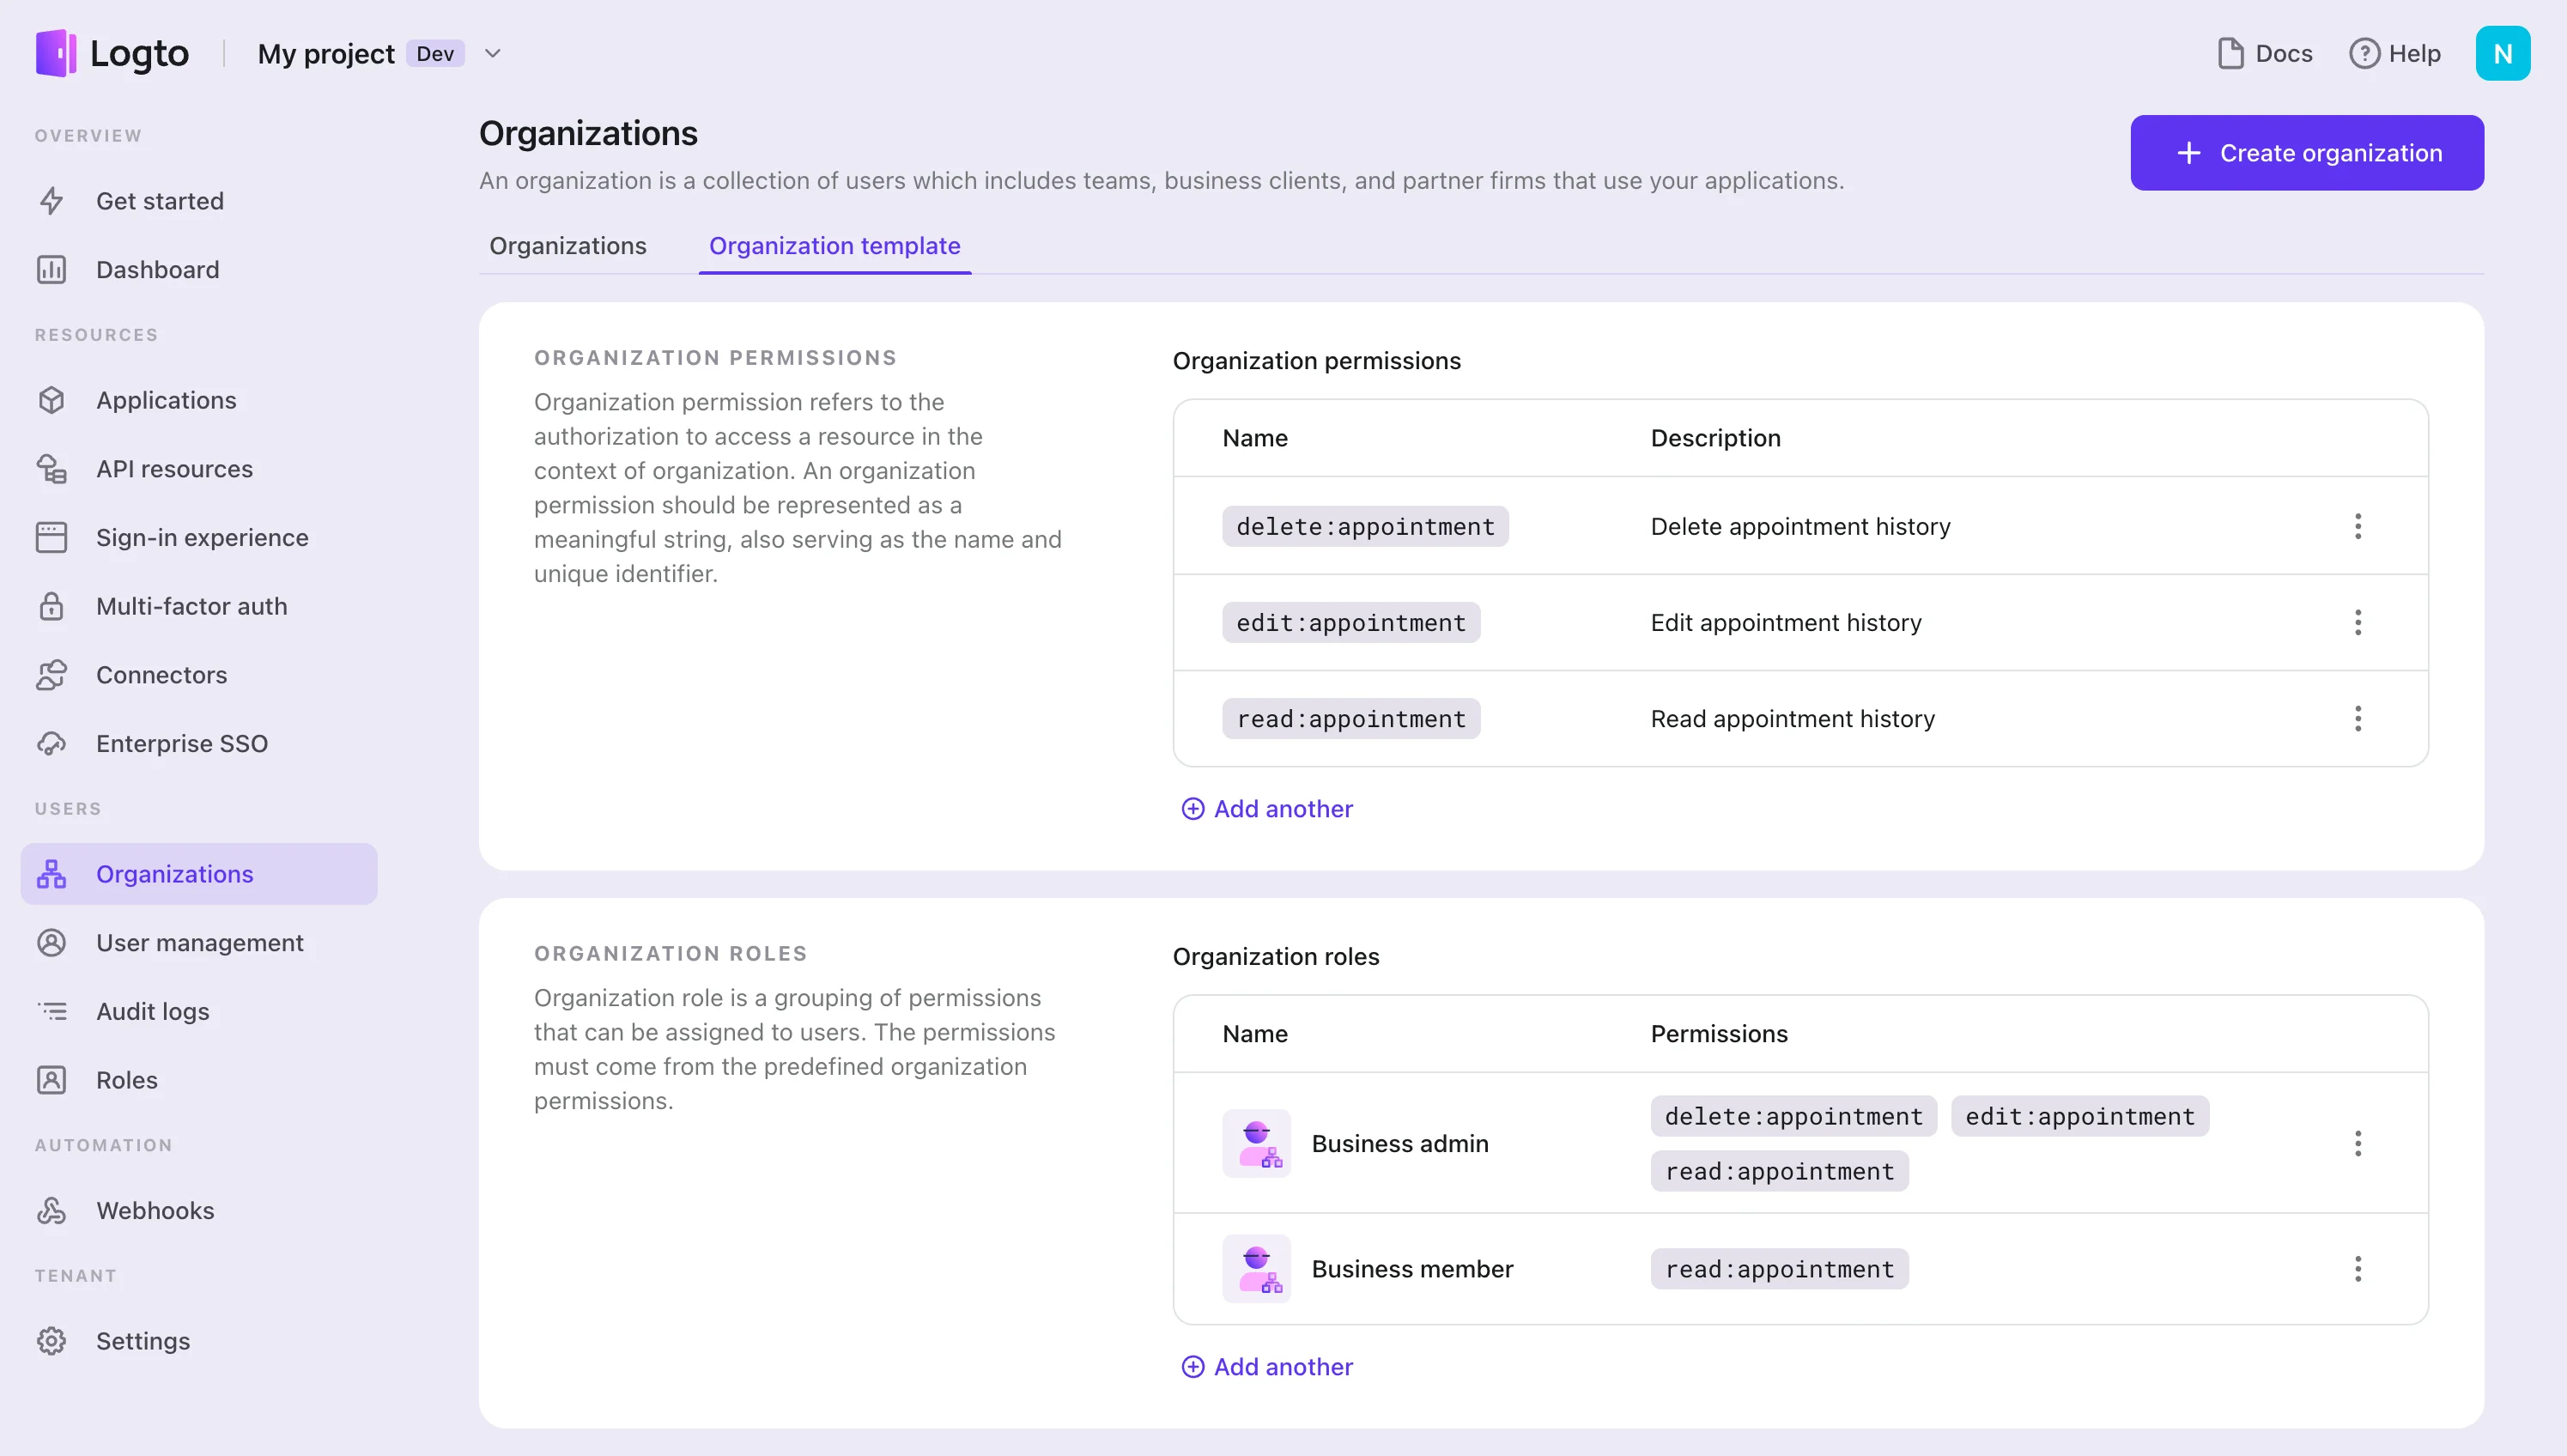Click the Create organization button
The height and width of the screenshot is (1456, 2567).
pos(2306,152)
